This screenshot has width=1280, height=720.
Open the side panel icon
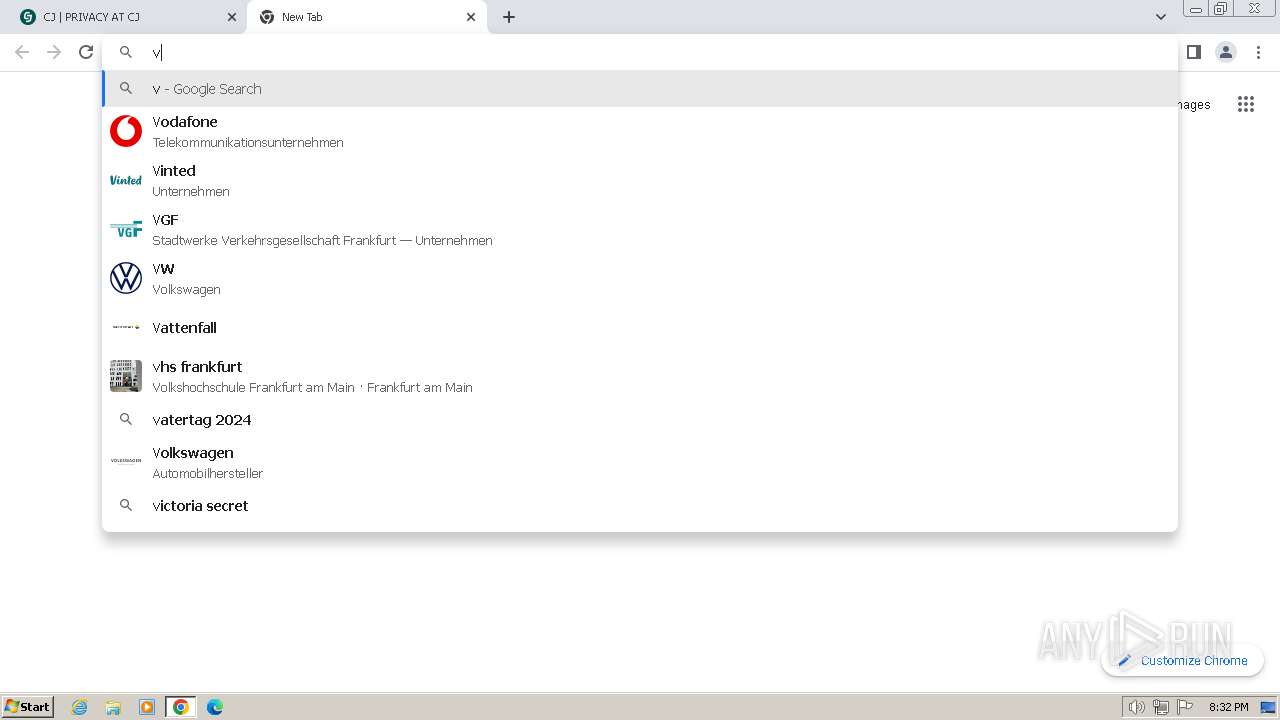tap(1193, 52)
